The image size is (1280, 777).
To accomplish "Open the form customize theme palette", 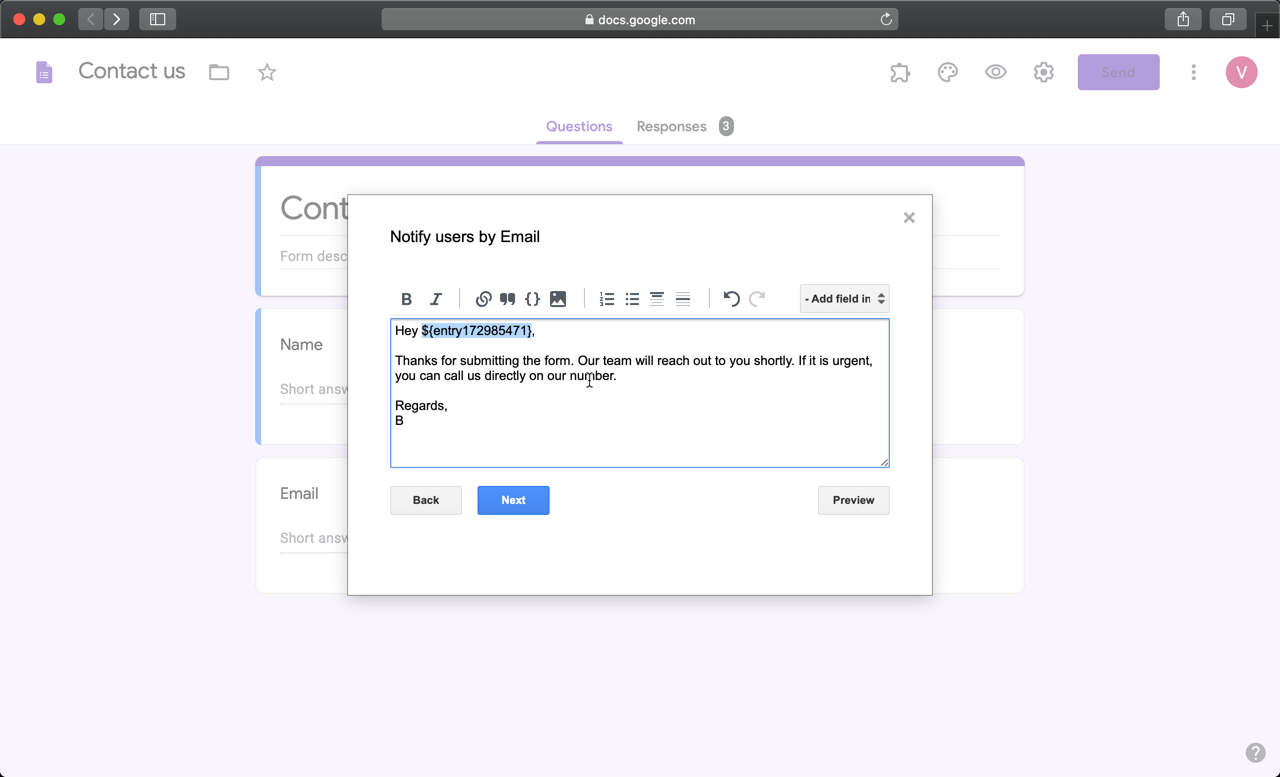I will point(947,72).
